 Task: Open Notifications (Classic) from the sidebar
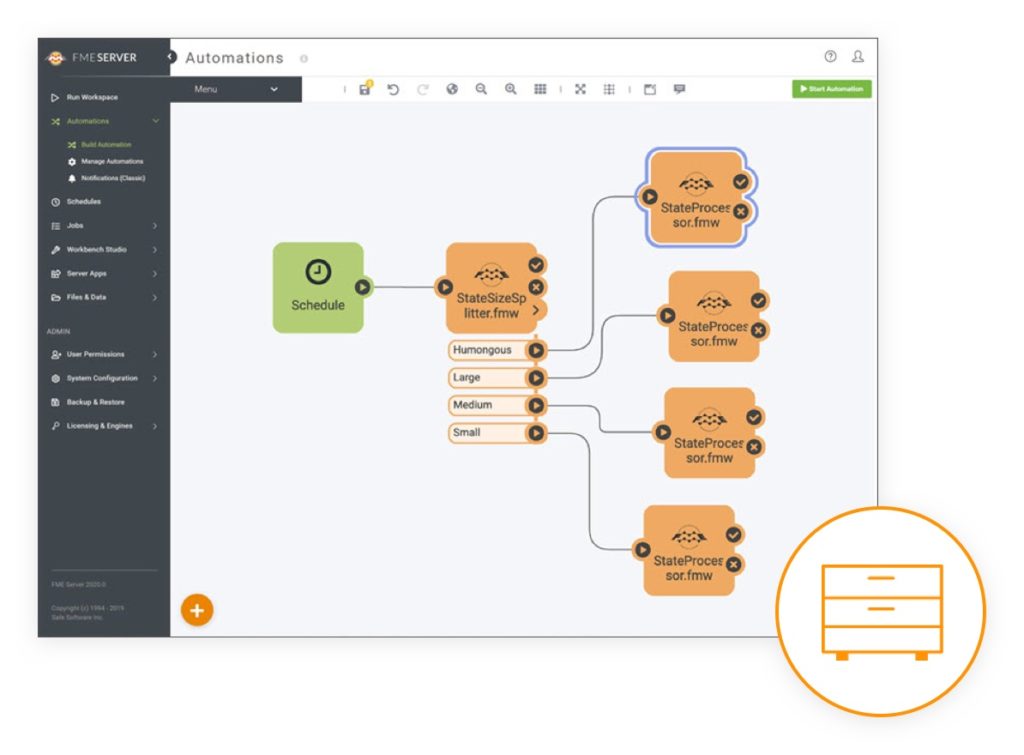113,177
